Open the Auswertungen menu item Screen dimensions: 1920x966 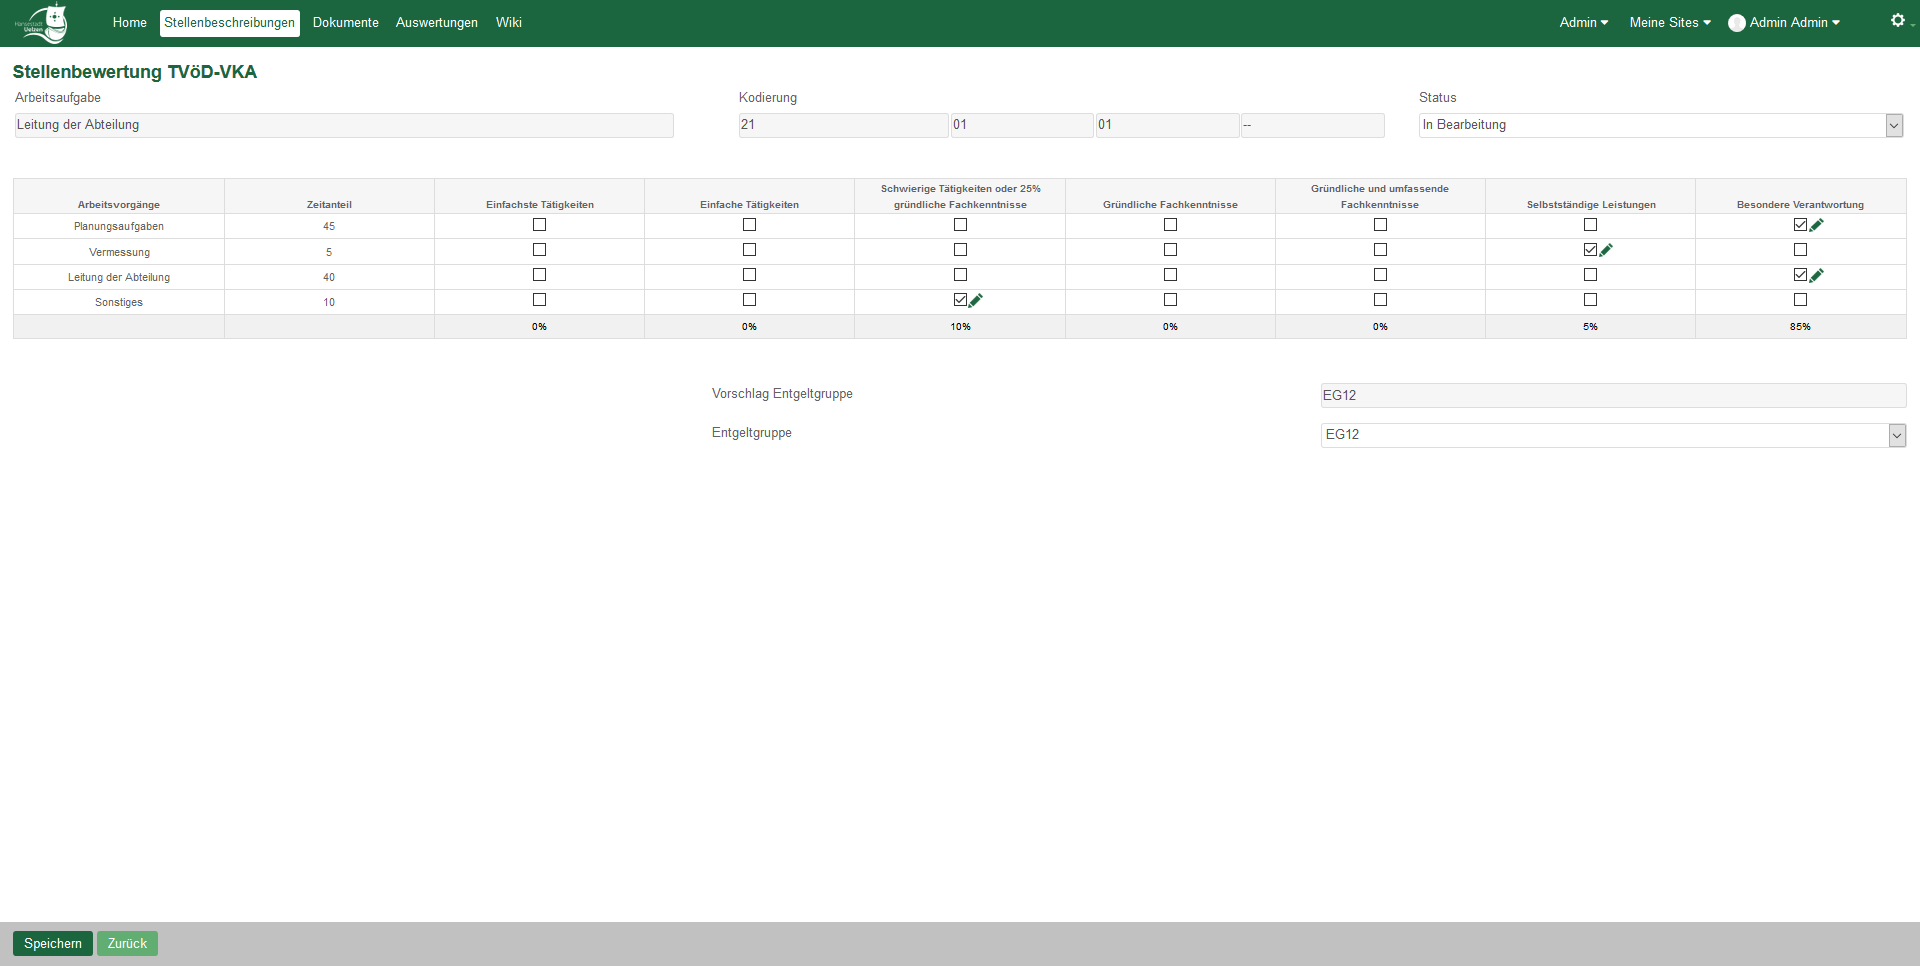click(436, 23)
